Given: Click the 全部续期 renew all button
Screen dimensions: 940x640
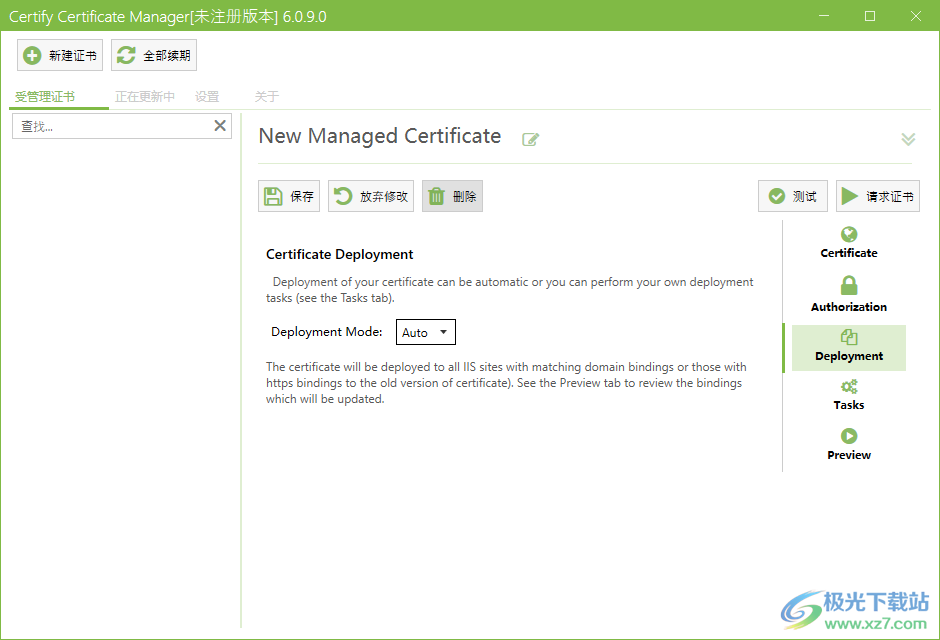Looking at the screenshot, I should click(x=154, y=55).
